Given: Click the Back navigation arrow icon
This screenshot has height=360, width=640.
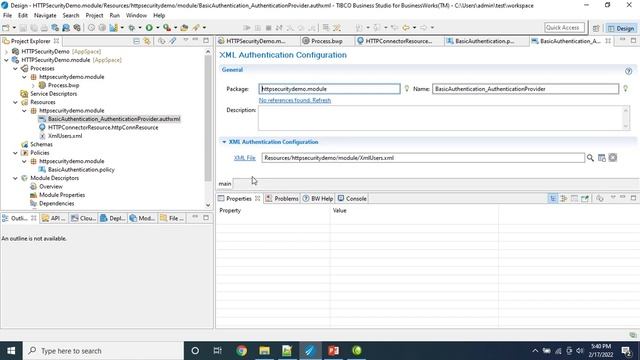Looking at the screenshot, I should coord(406,28).
